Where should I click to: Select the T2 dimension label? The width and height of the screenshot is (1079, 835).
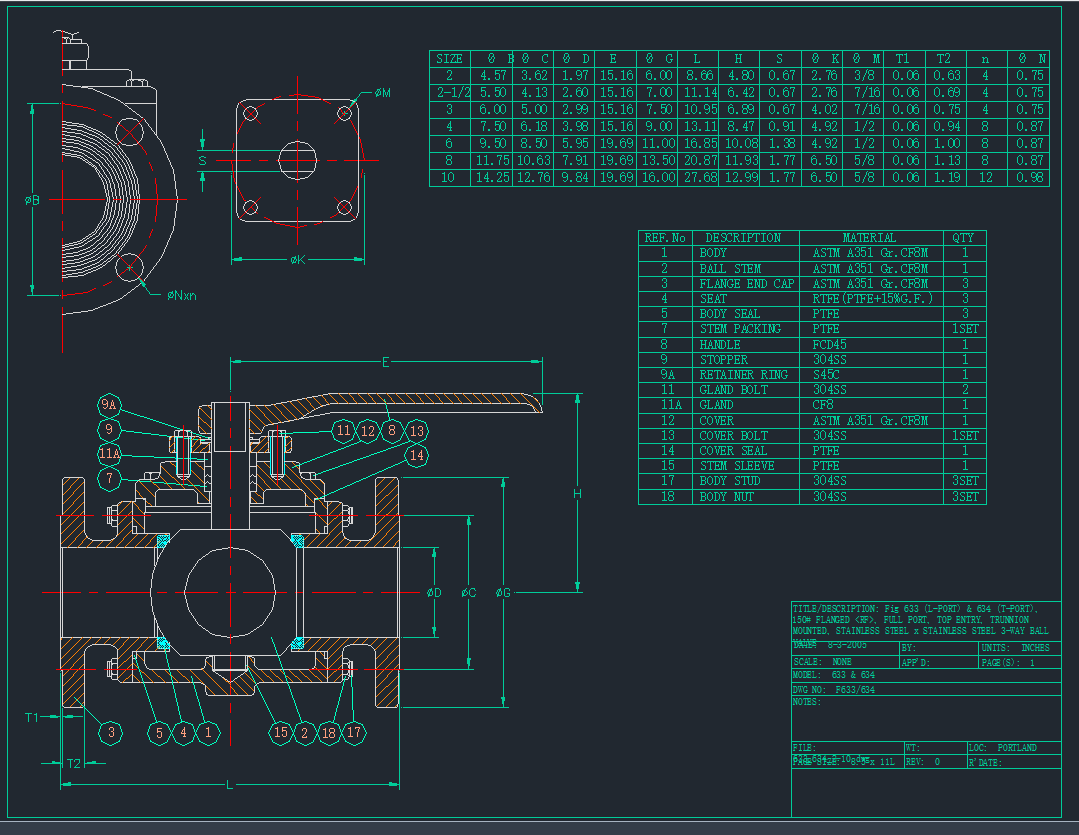[x=73, y=763]
